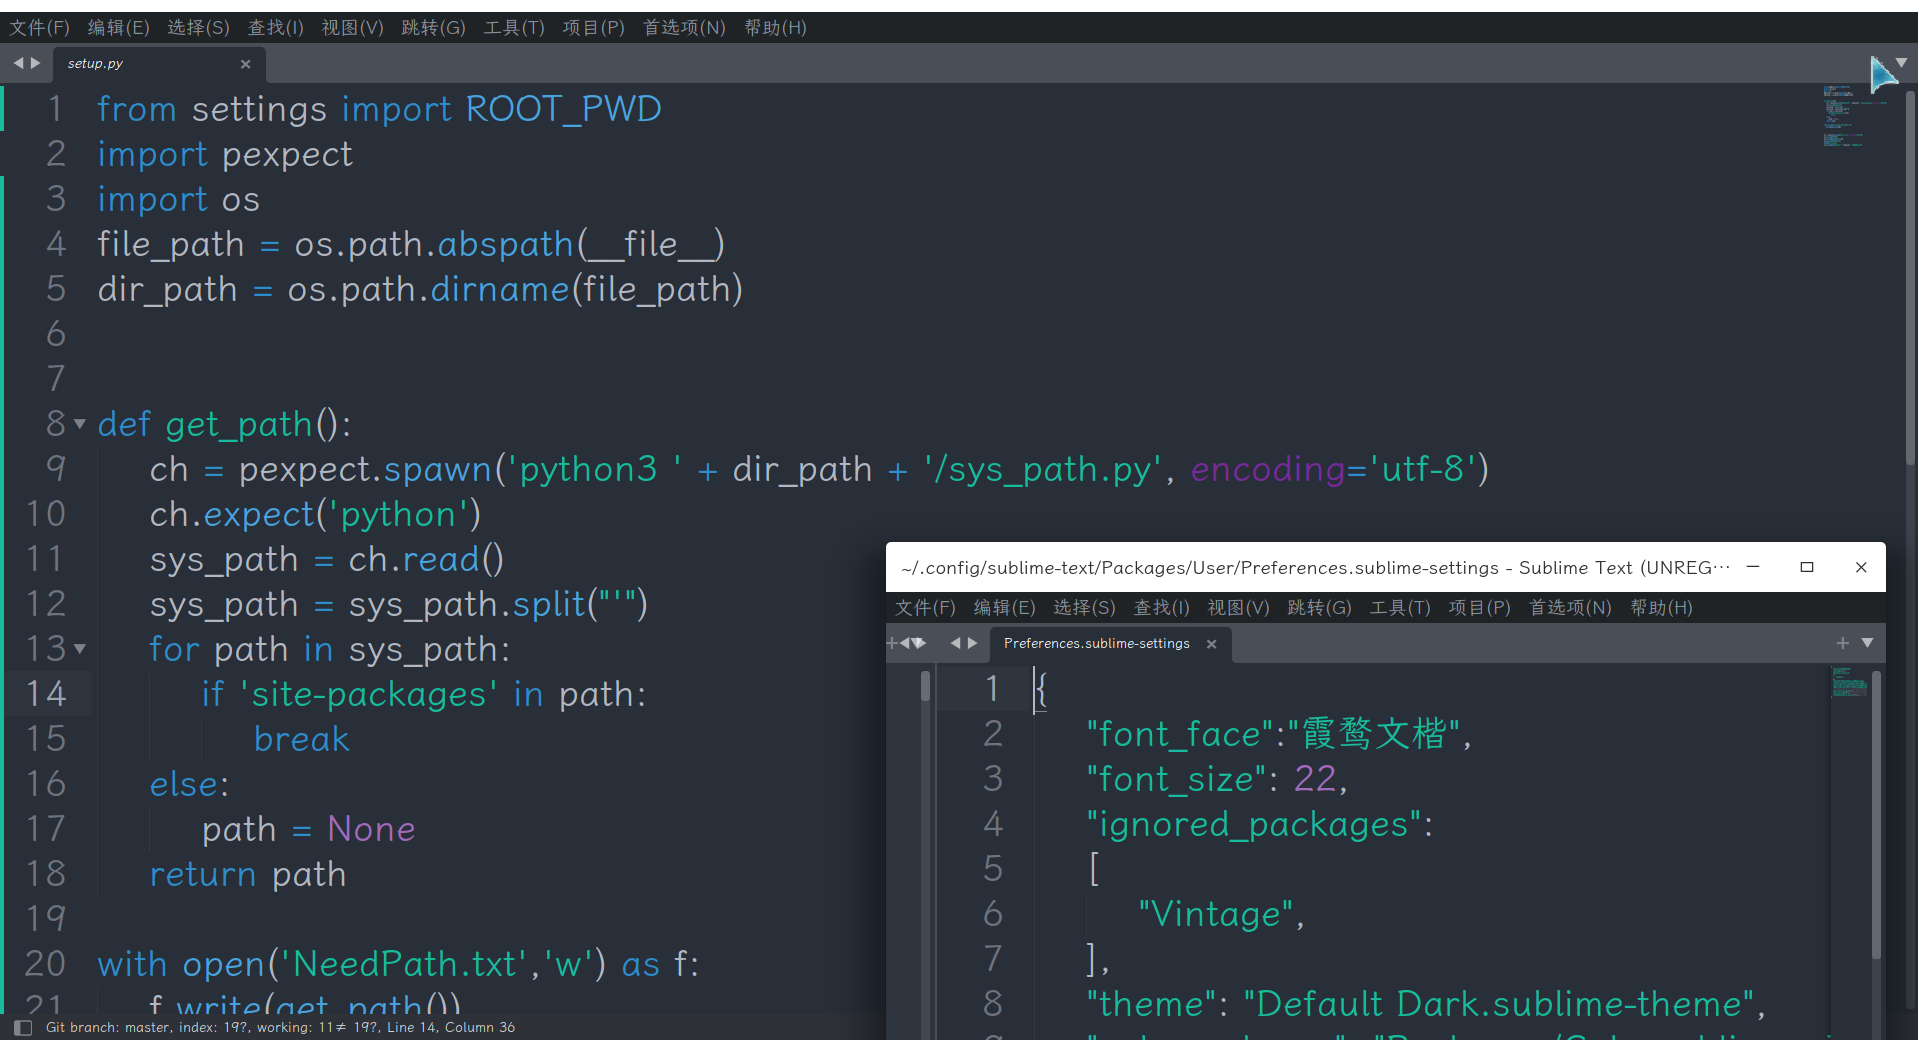The height and width of the screenshot is (1040, 1918).
Task: Click the new tab plus icon in Preferences window
Action: pos(1842,643)
